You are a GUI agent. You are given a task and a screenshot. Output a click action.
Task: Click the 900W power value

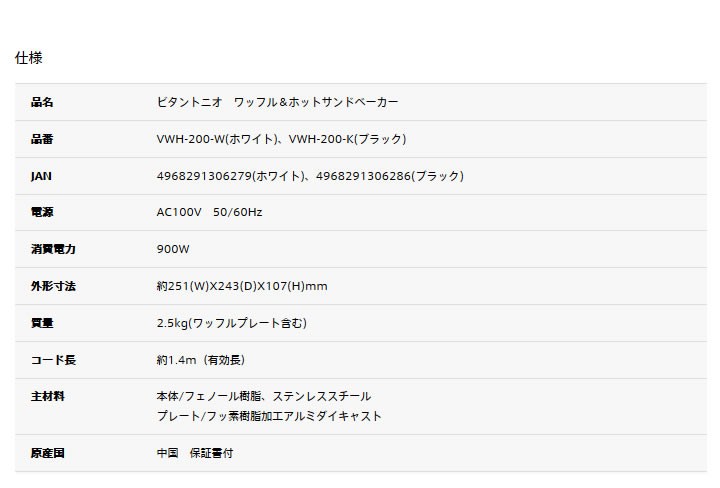[x=173, y=249]
